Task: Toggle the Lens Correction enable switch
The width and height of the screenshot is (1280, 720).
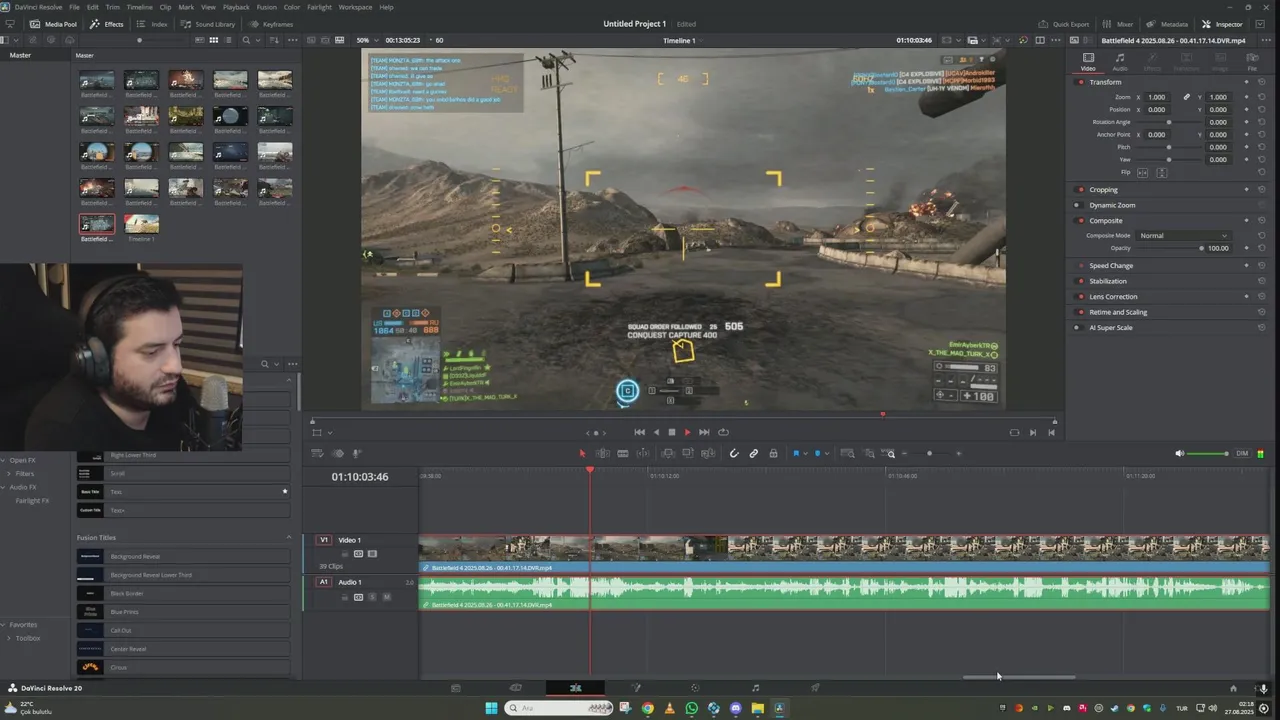Action: 1080,297
